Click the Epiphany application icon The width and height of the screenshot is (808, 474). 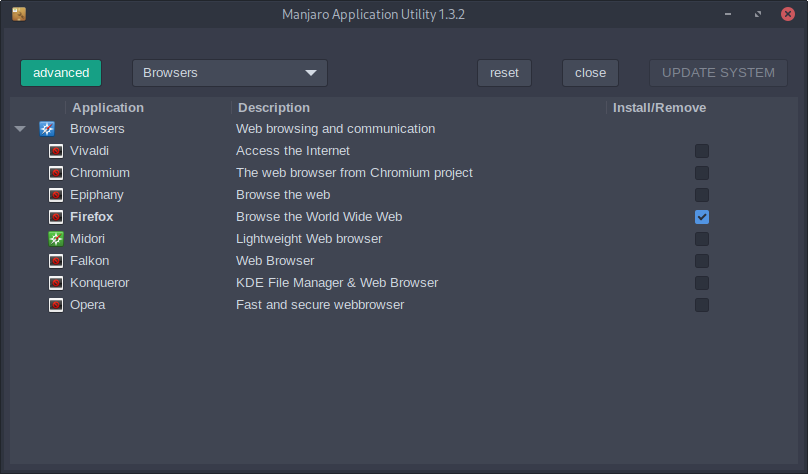click(56, 195)
